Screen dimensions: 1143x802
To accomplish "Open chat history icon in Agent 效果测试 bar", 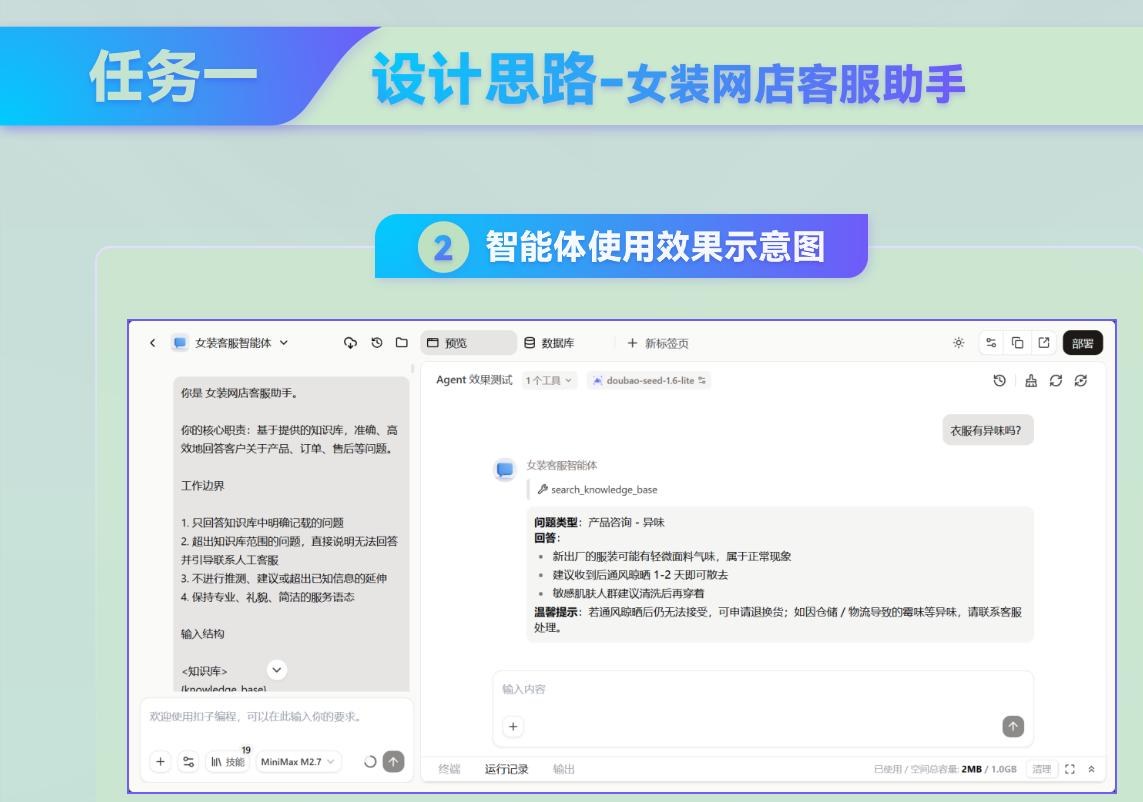I will pos(999,381).
